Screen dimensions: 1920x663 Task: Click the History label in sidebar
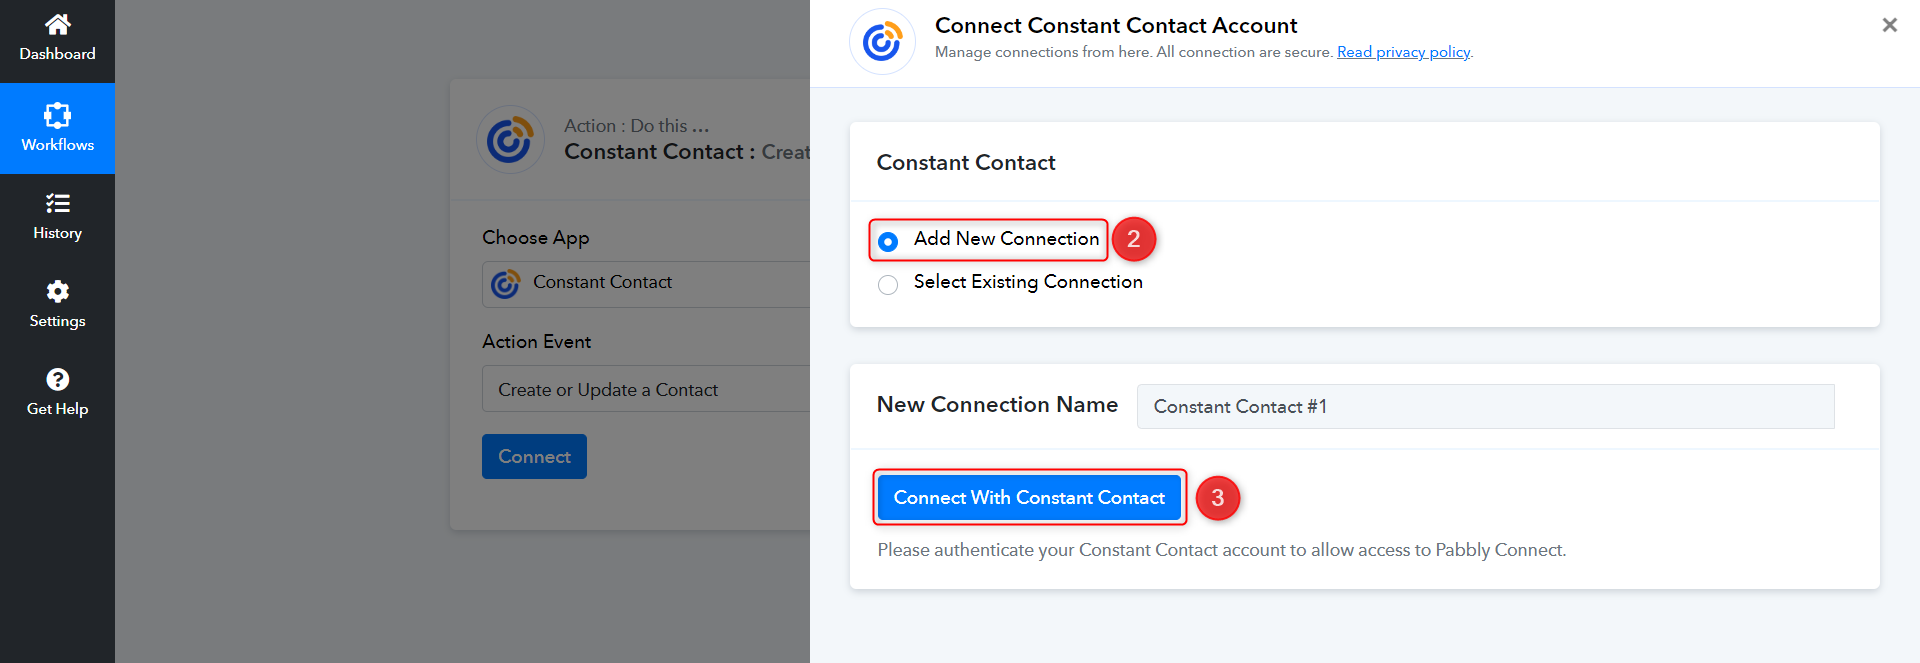pyautogui.click(x=58, y=233)
